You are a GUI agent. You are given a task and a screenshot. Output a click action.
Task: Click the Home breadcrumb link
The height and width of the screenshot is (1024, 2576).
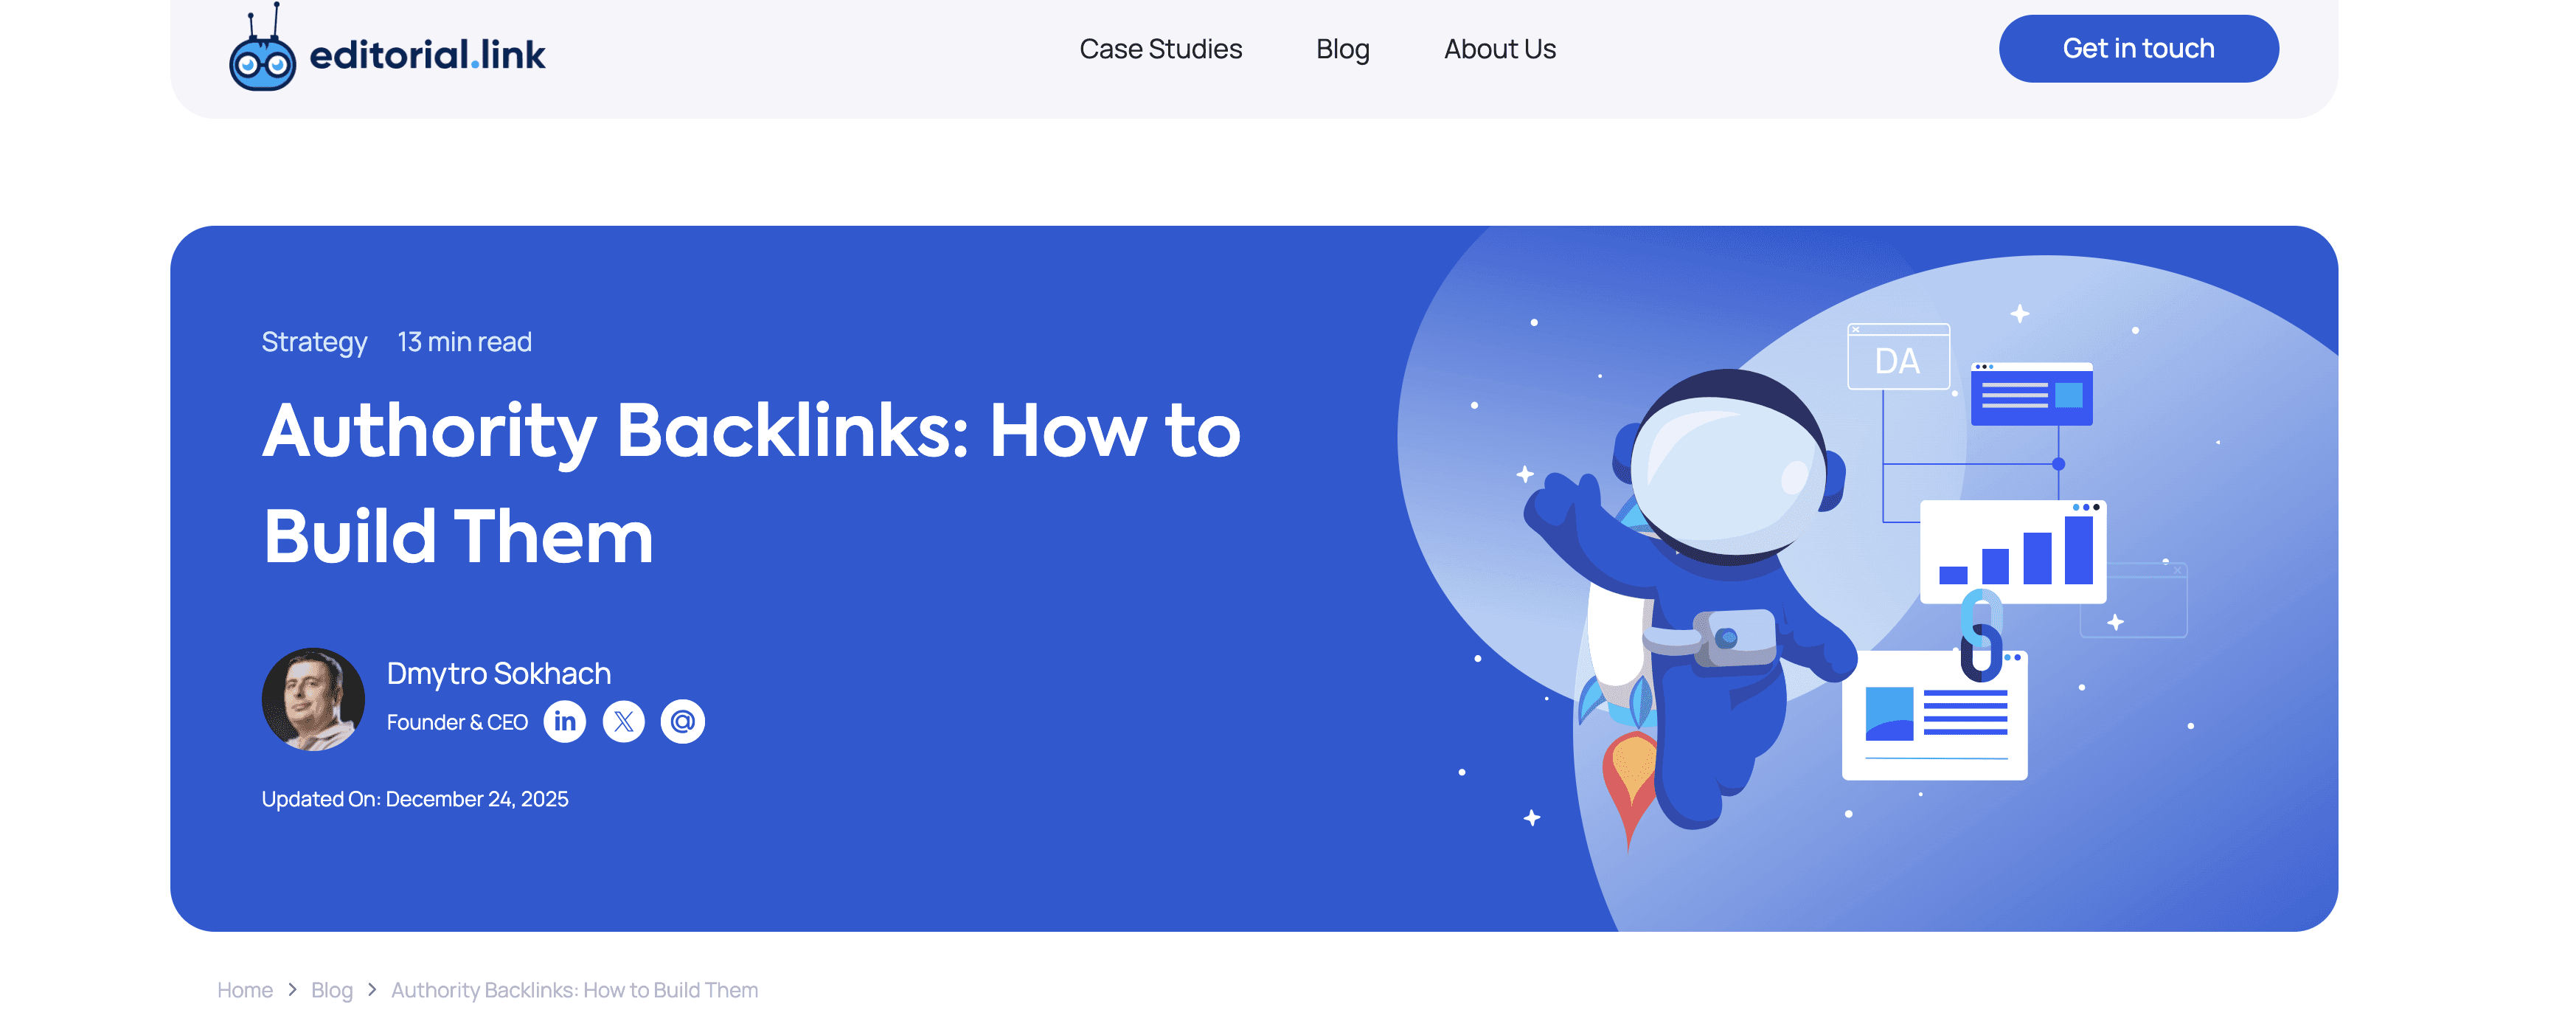pyautogui.click(x=245, y=989)
